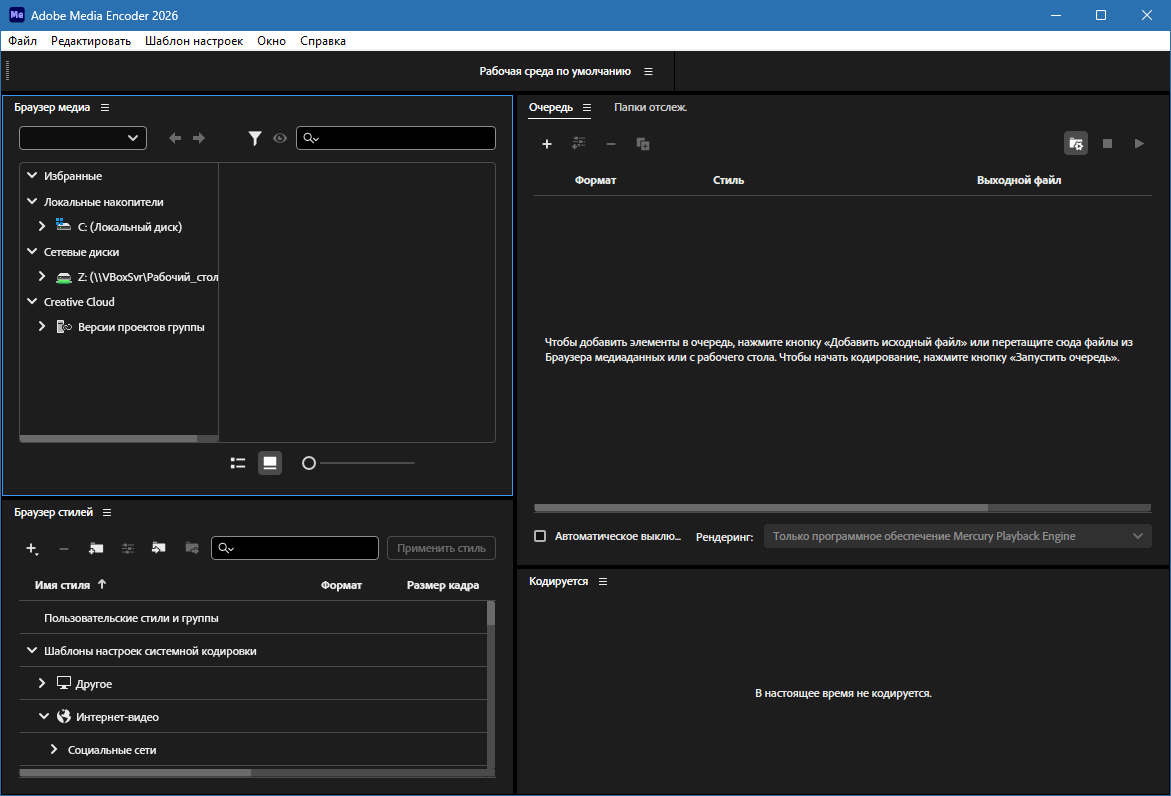Screen dimensions: 1171x796
Task: Open style settings sliders icon in Style Browser
Action: (128, 548)
